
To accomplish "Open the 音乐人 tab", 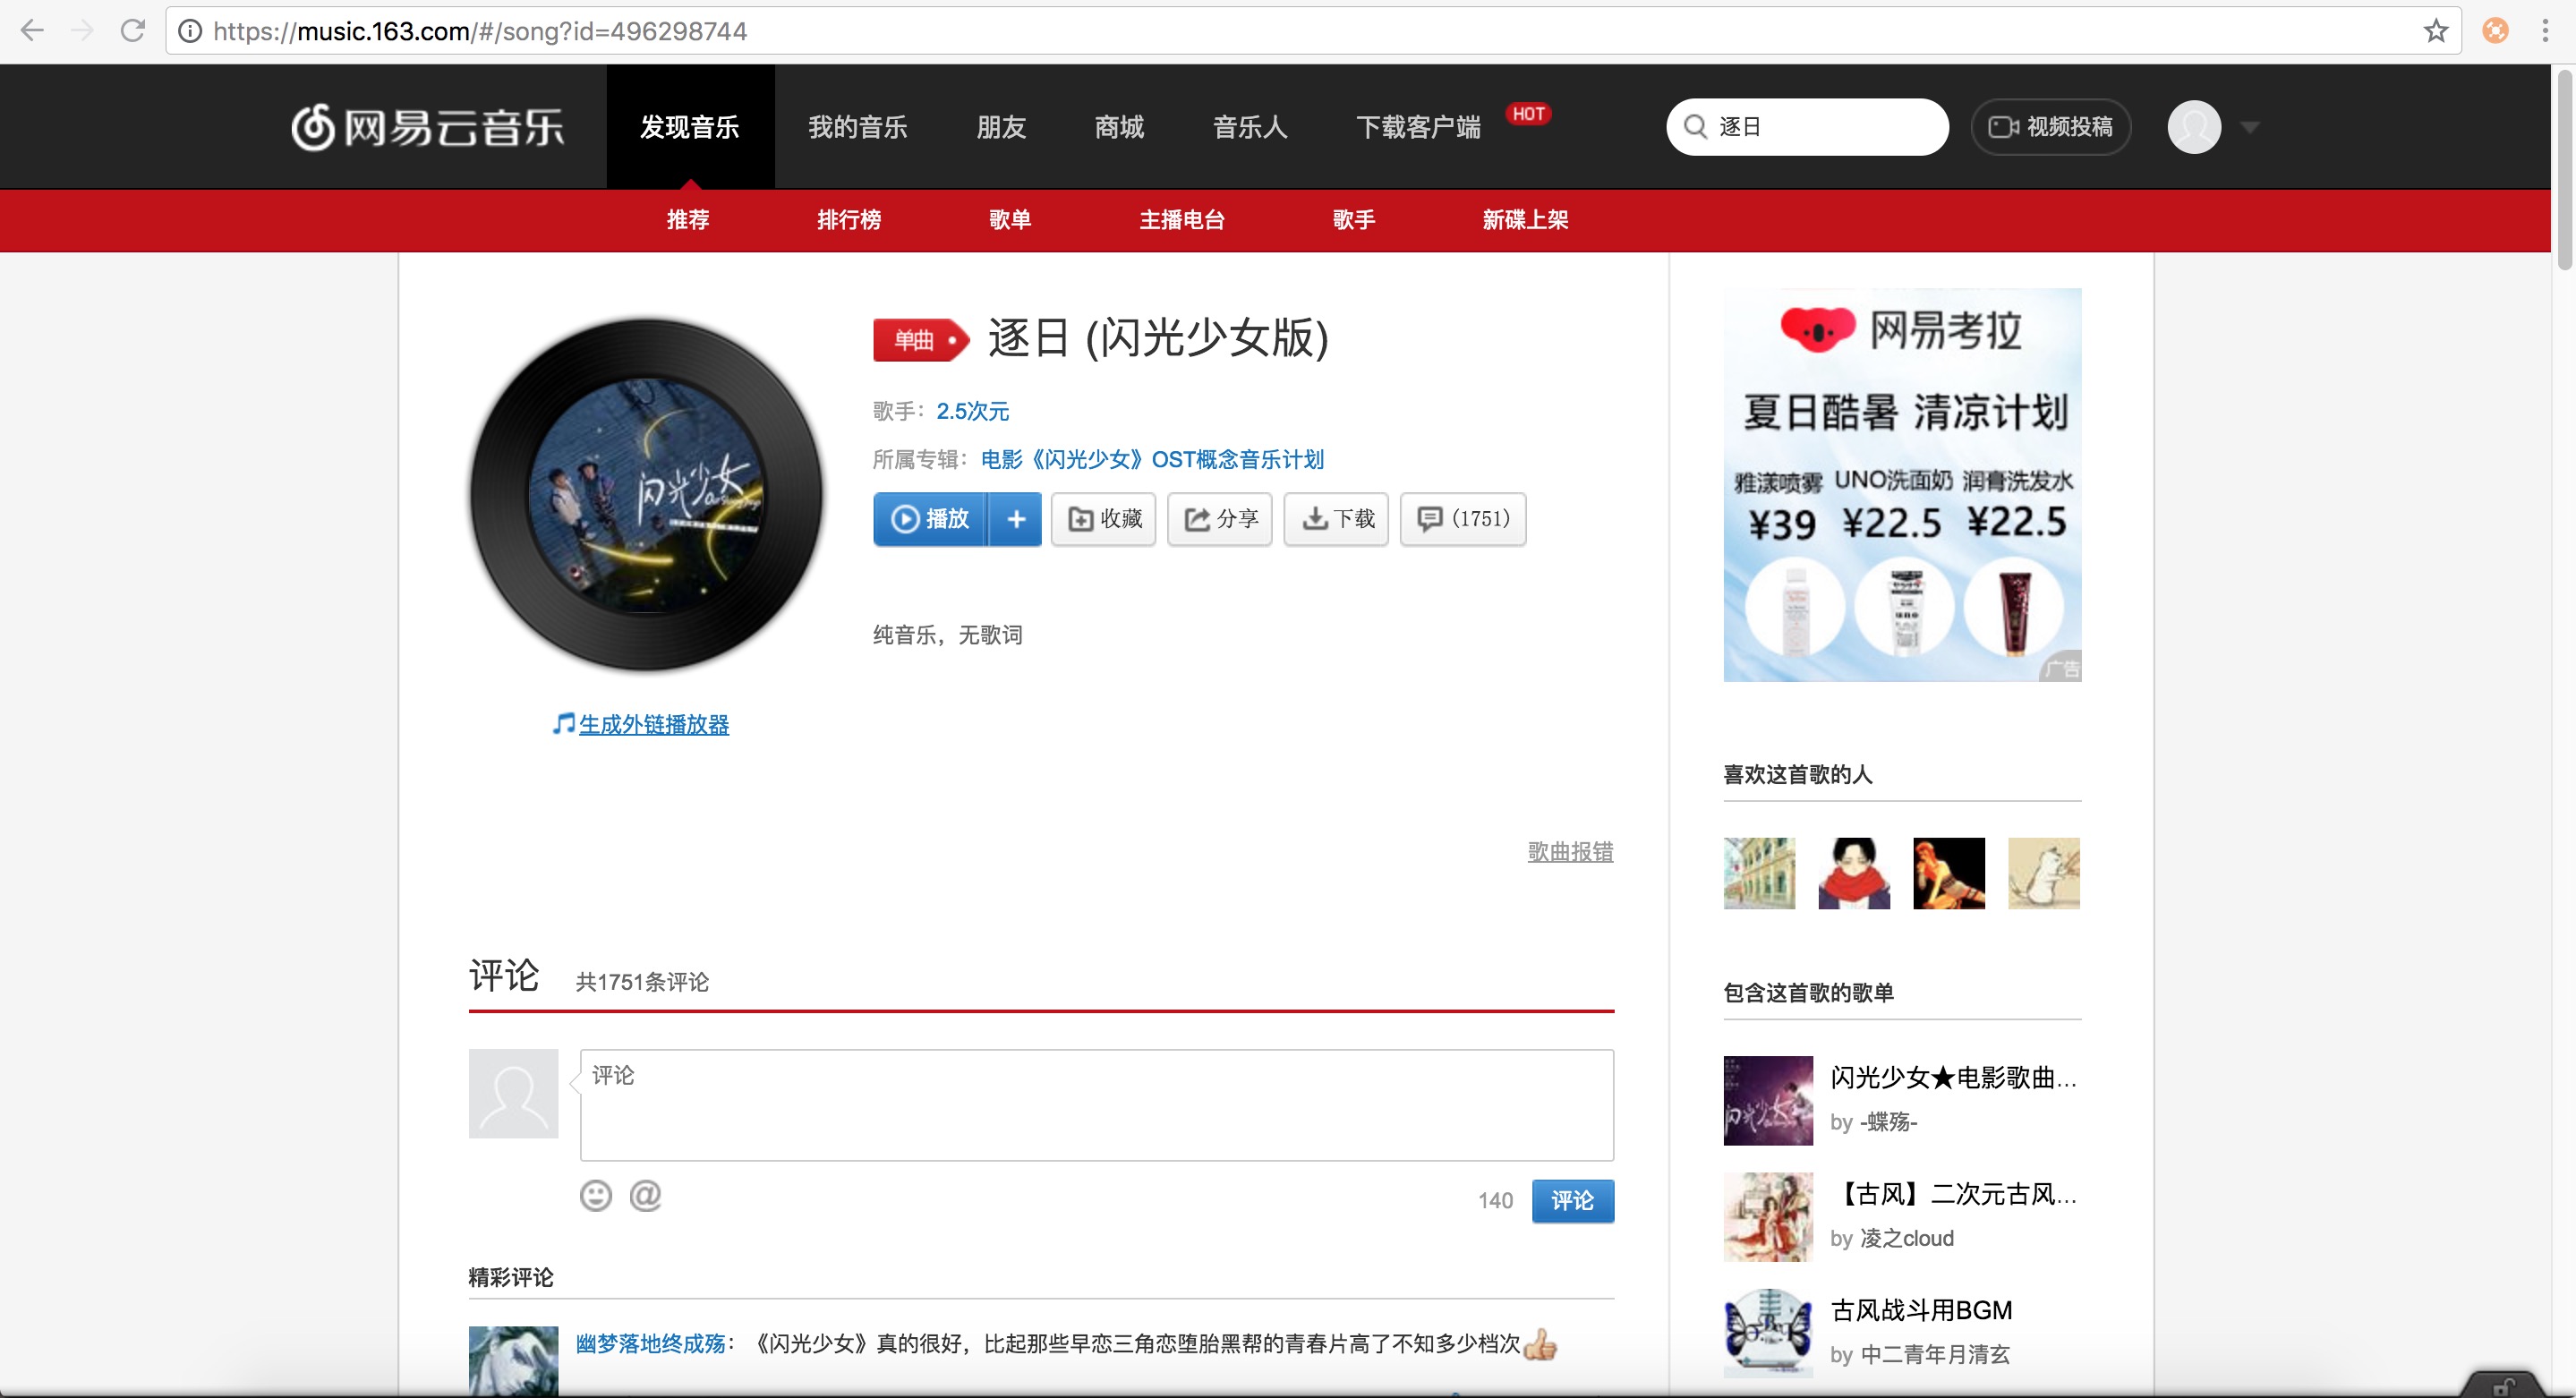I will pos(1250,127).
